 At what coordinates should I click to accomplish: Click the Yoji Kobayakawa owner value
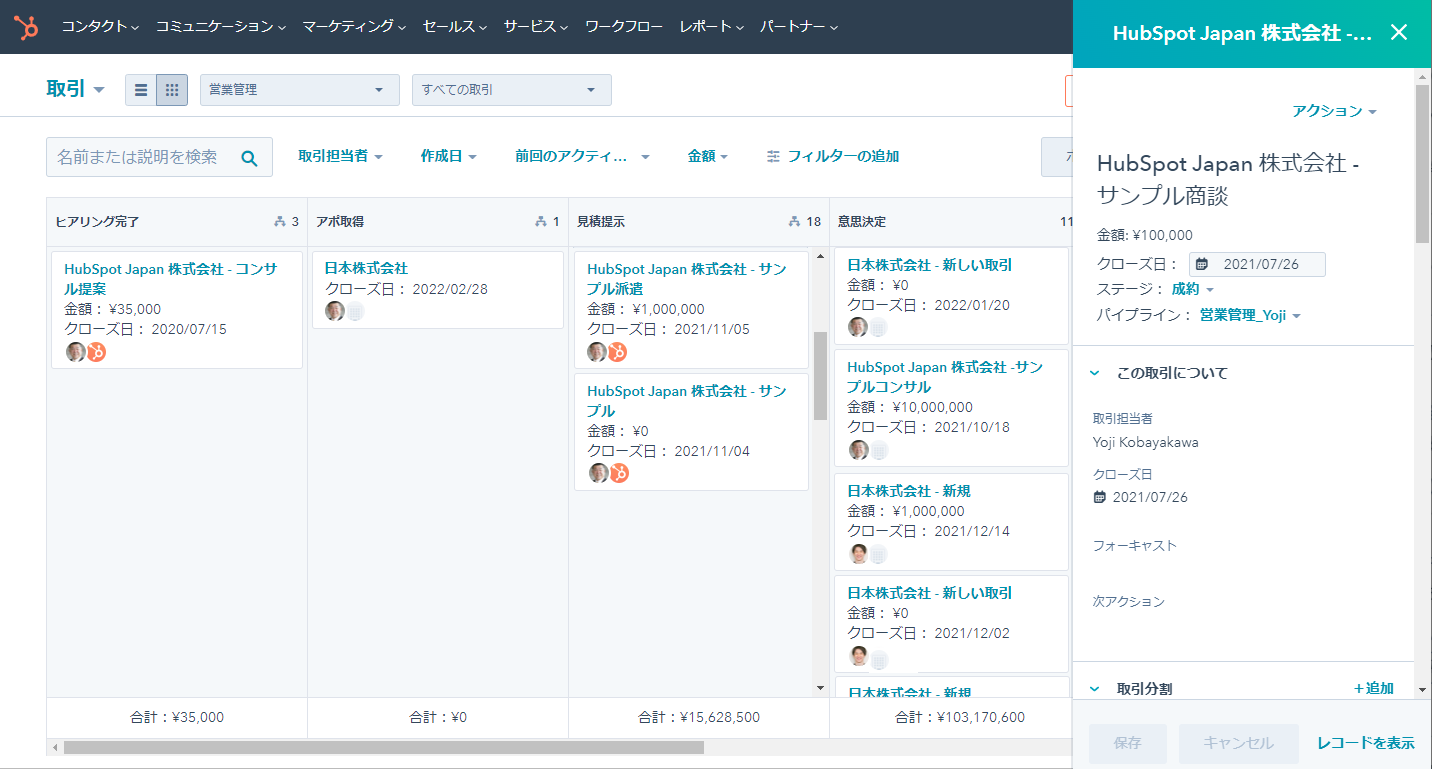[x=1146, y=442]
